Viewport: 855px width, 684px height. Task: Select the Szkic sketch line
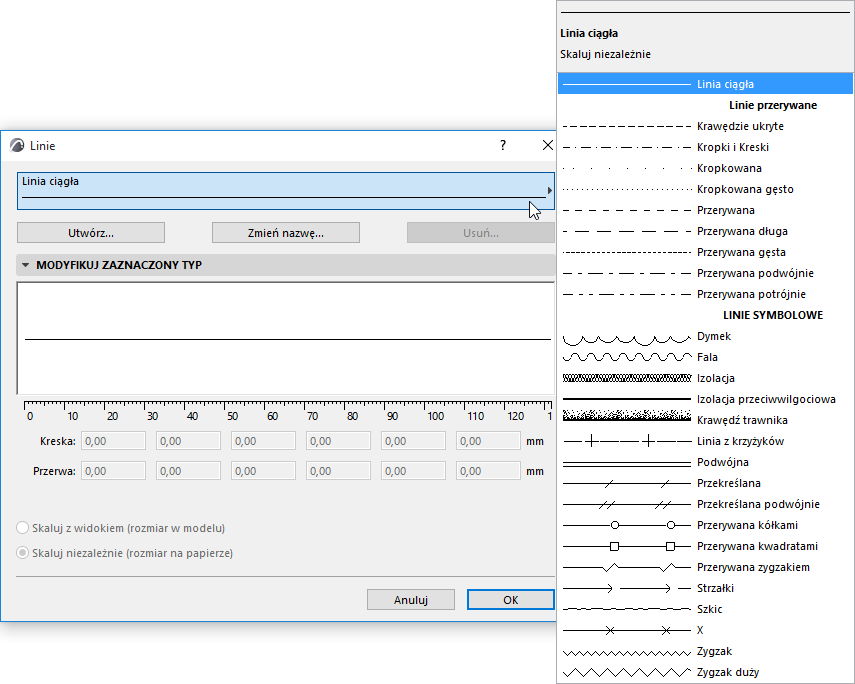(705, 609)
